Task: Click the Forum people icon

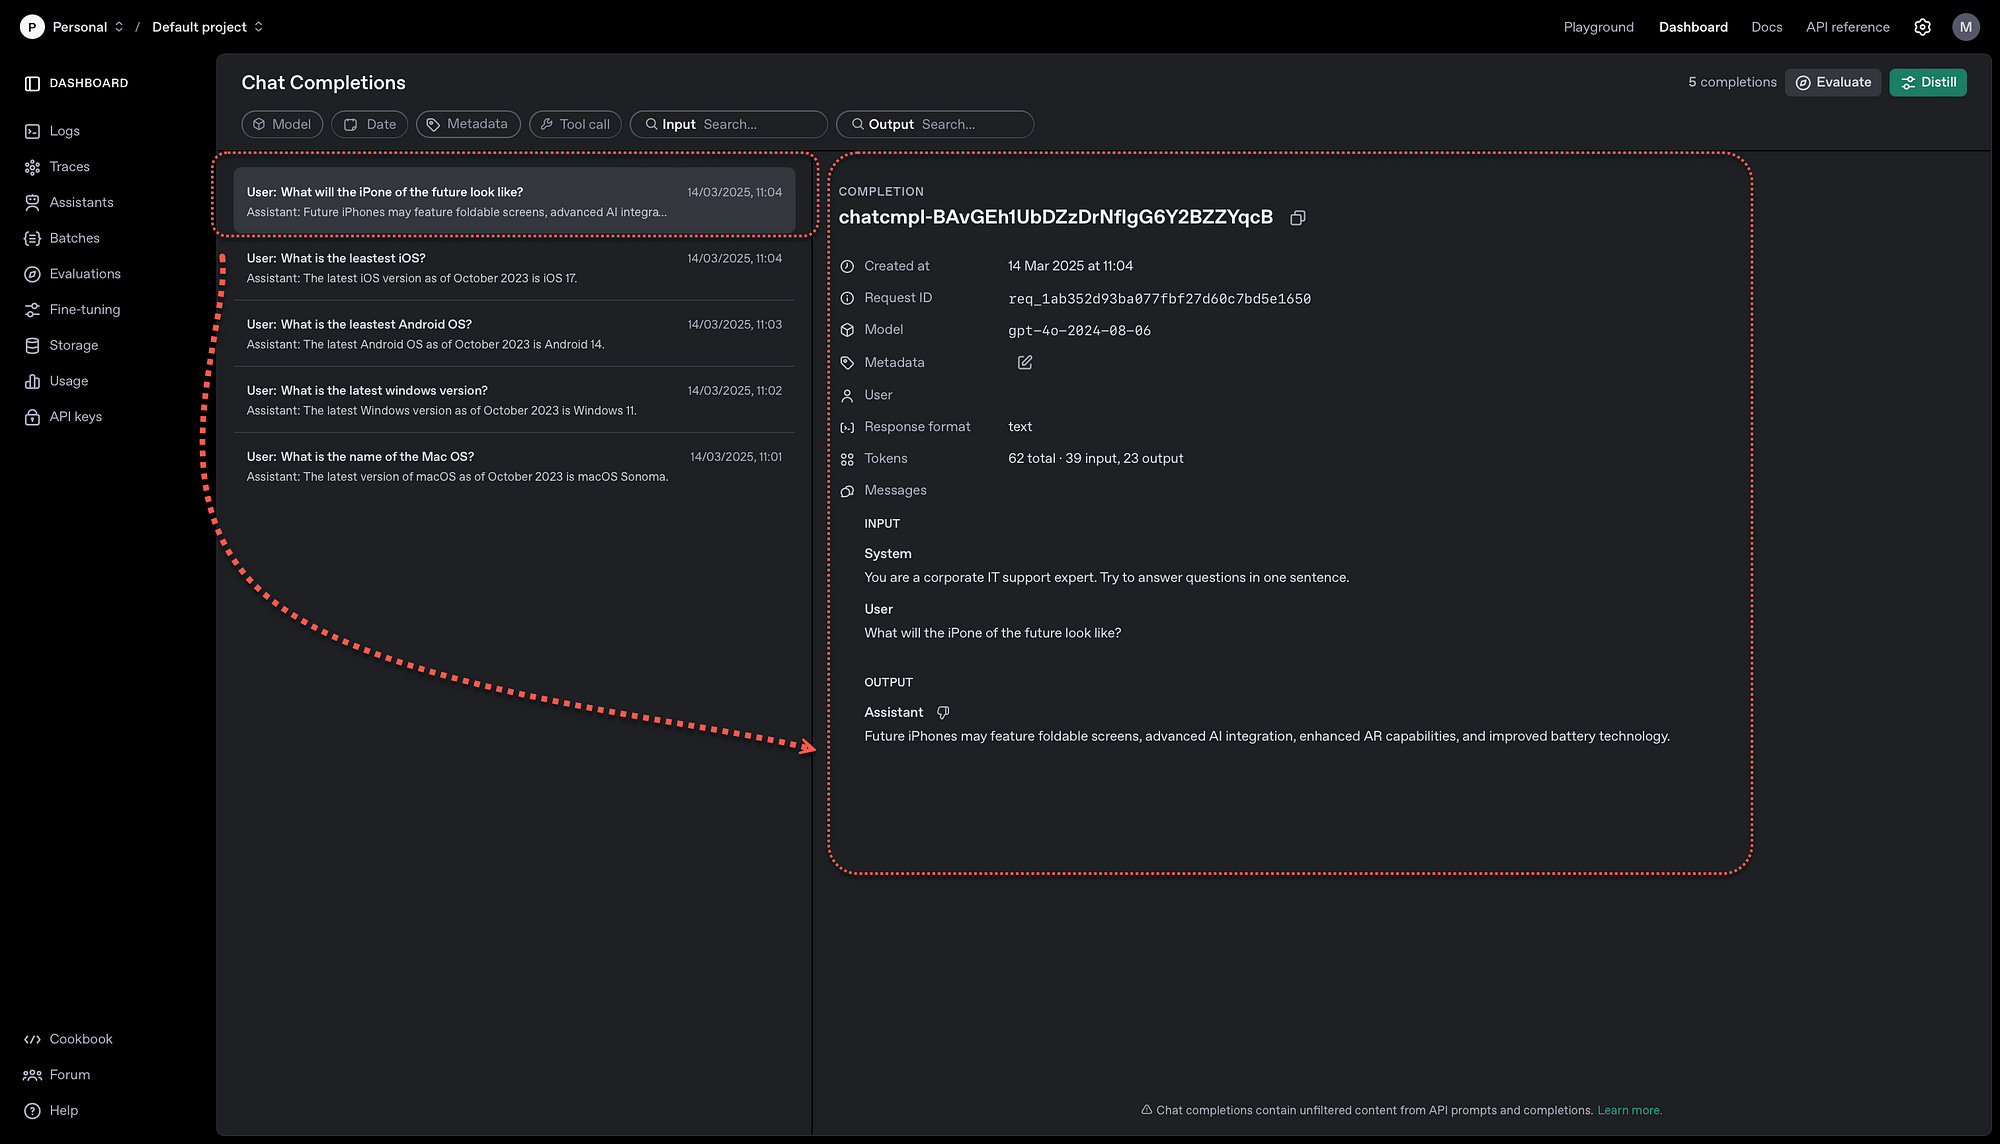Action: point(32,1075)
